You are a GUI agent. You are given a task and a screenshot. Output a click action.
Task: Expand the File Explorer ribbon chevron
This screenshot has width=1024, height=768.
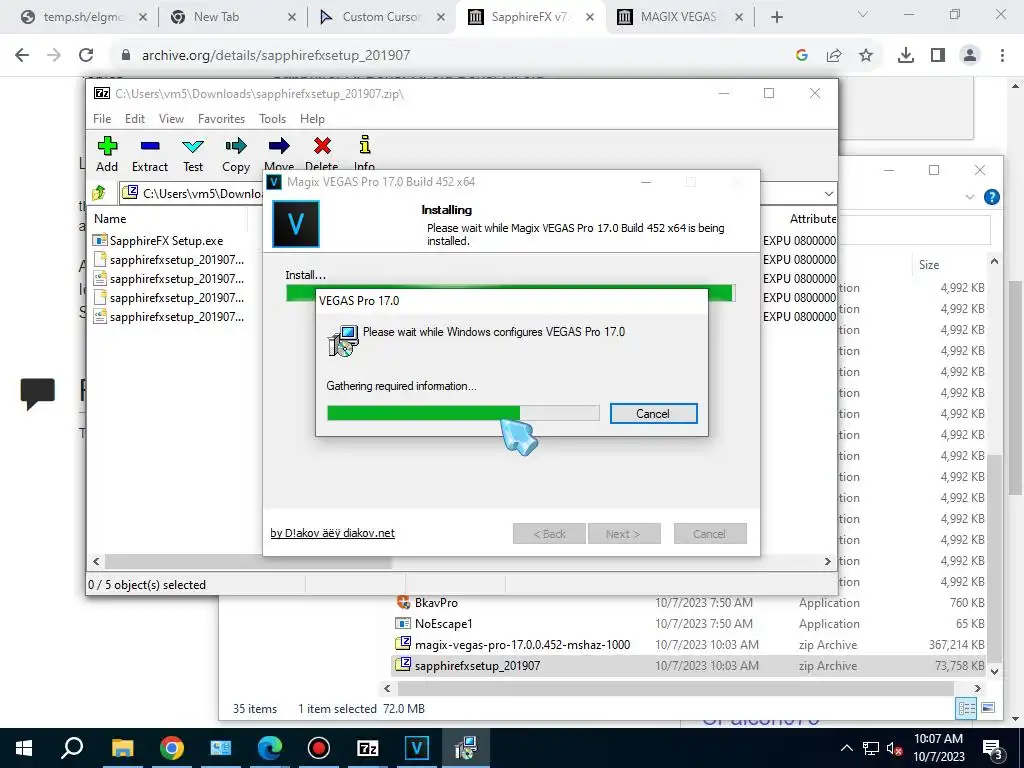[970, 197]
